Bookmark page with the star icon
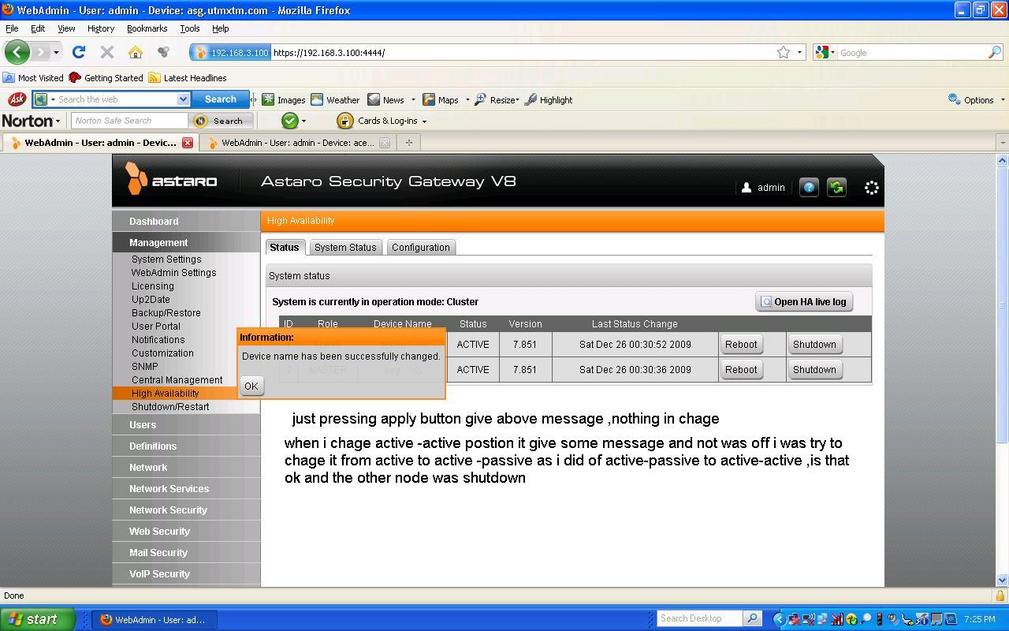 point(783,52)
